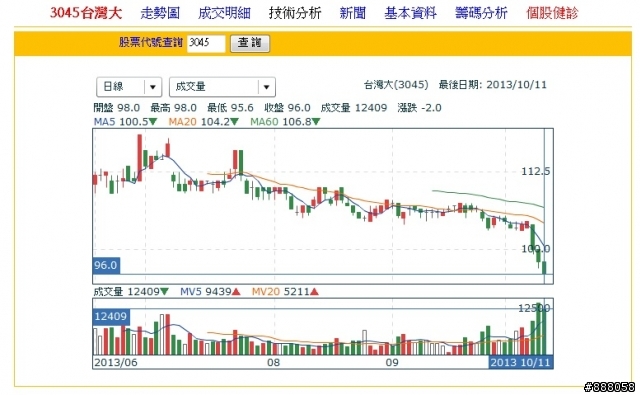Click the 12409 volume marker label
The width and height of the screenshot is (640, 395).
point(111,316)
